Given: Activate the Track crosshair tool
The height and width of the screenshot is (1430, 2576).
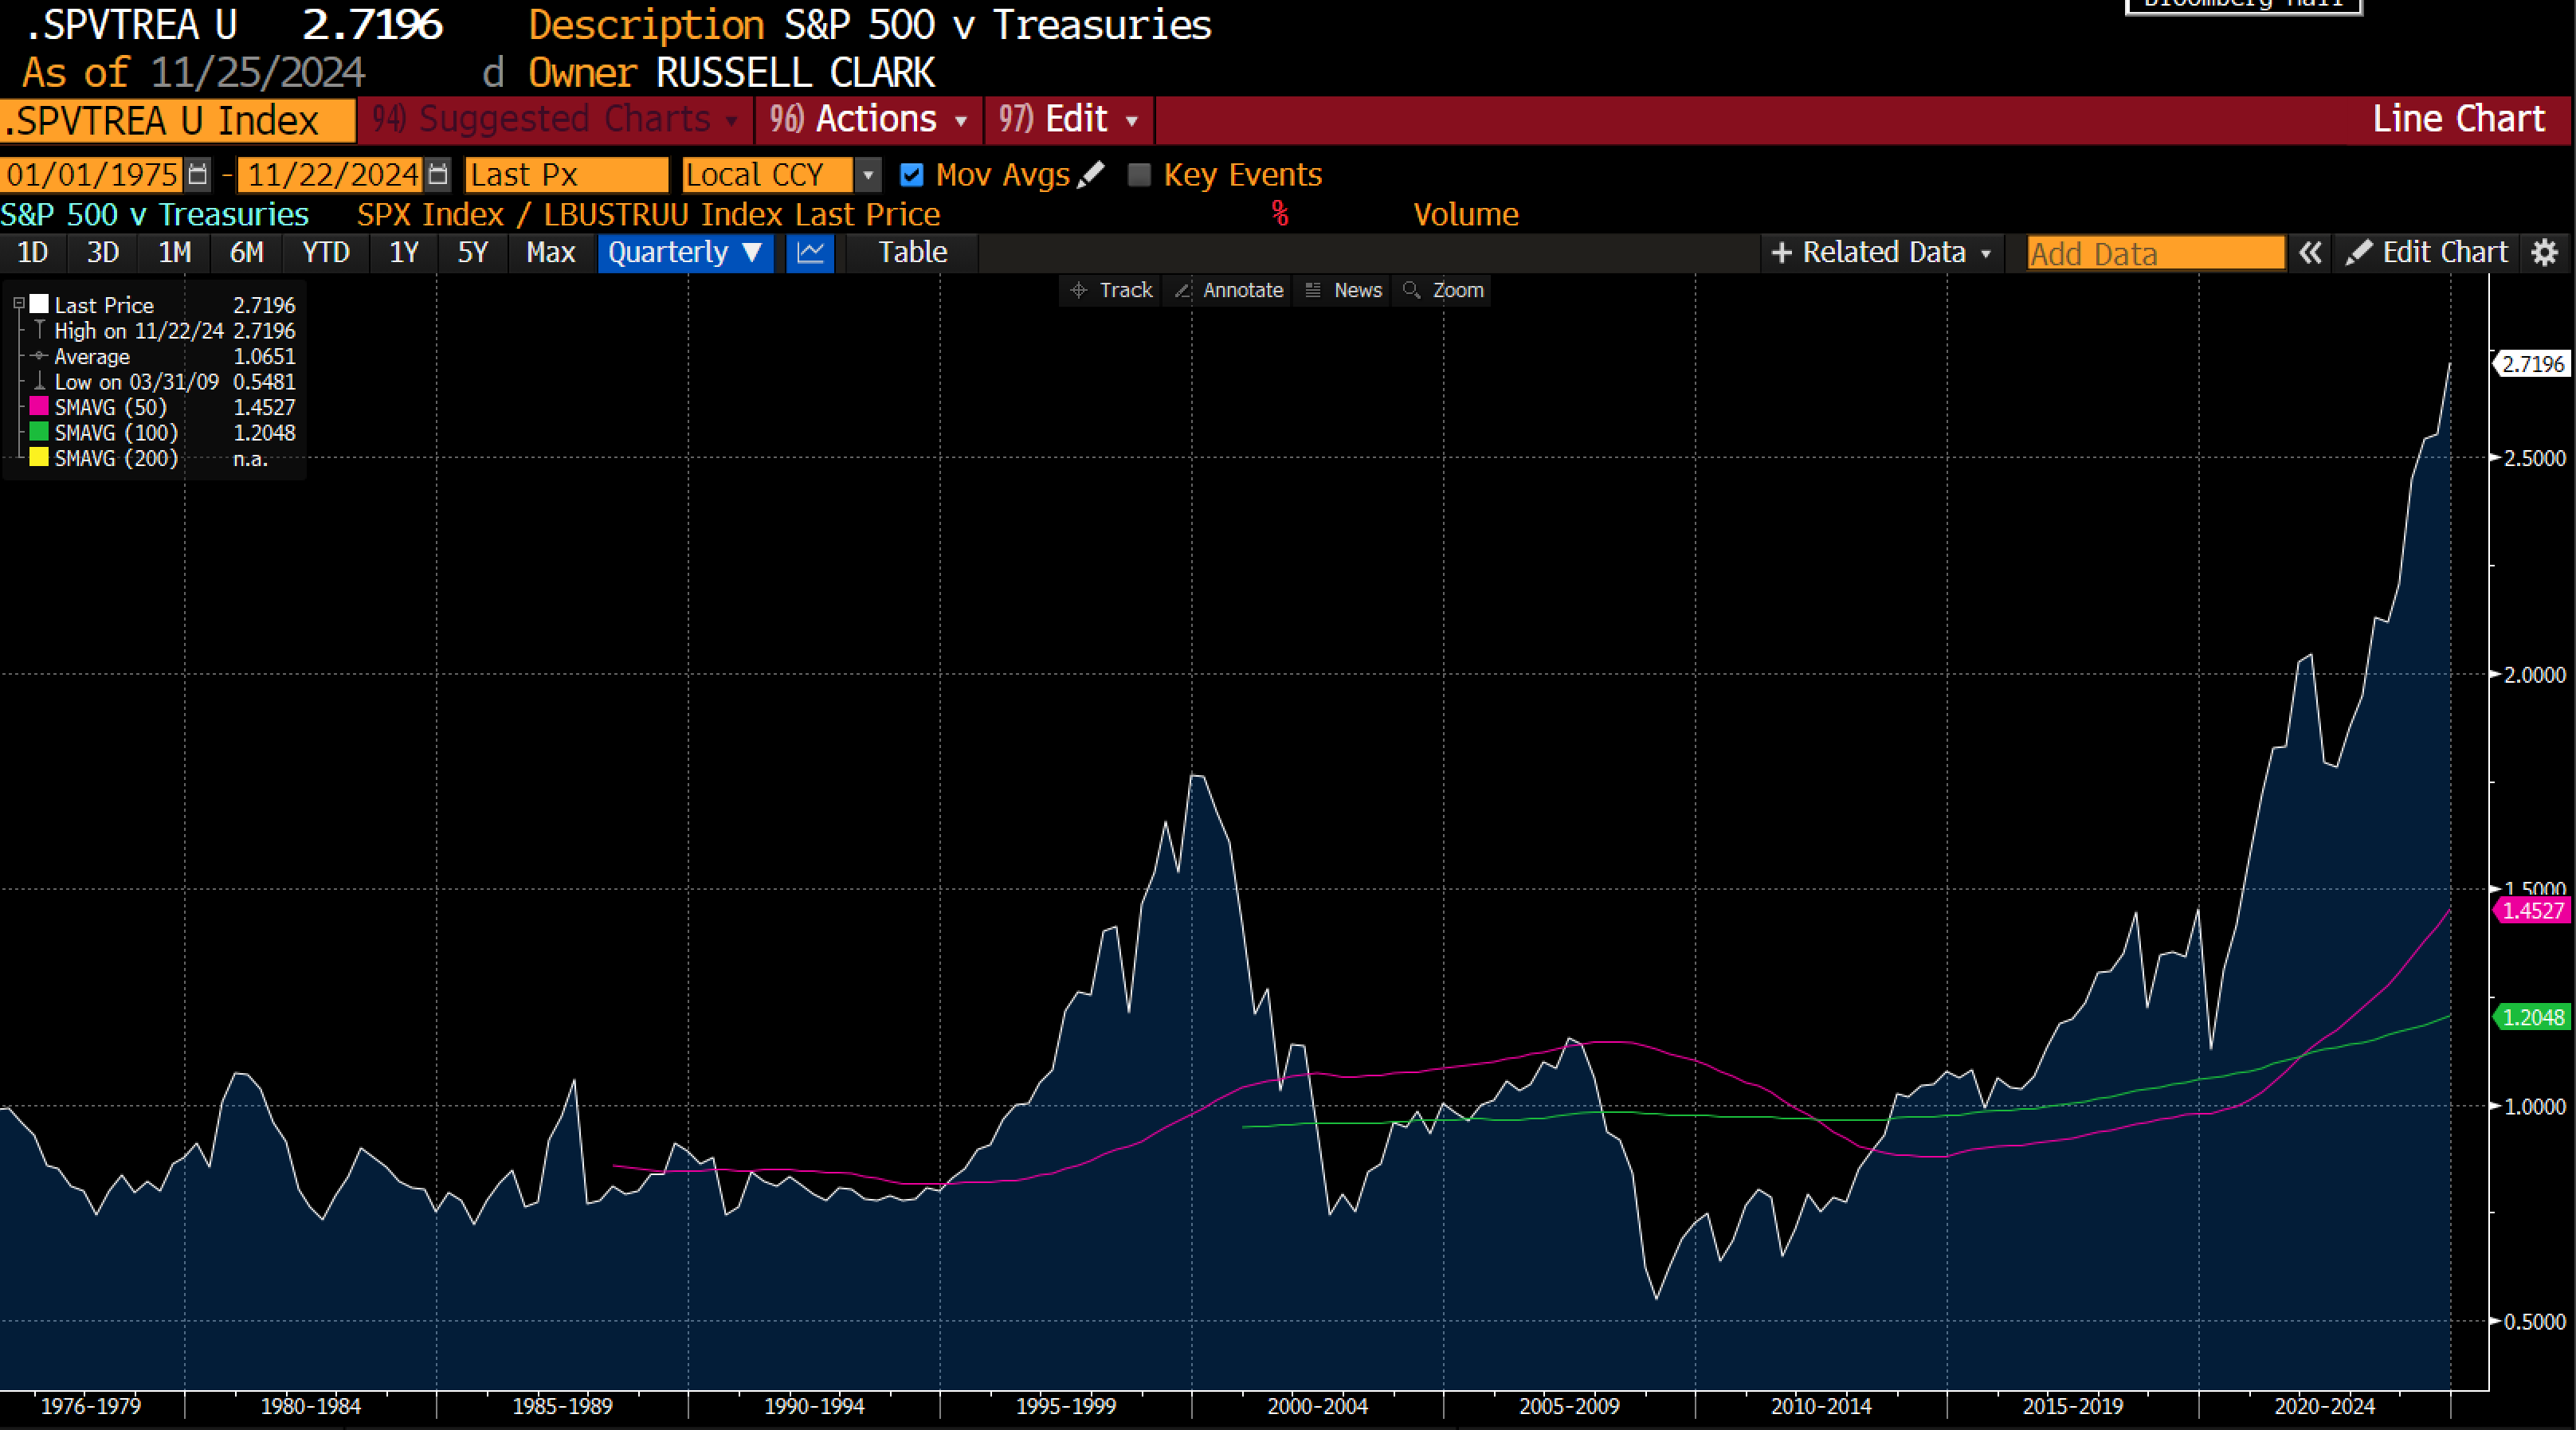Looking at the screenshot, I should [1111, 290].
